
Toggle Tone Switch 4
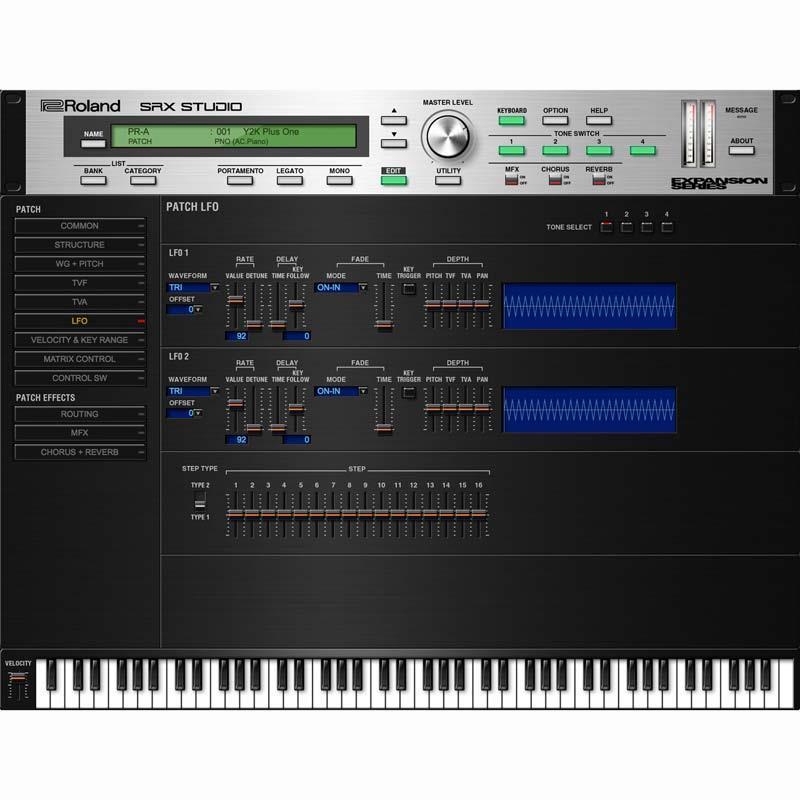642,151
